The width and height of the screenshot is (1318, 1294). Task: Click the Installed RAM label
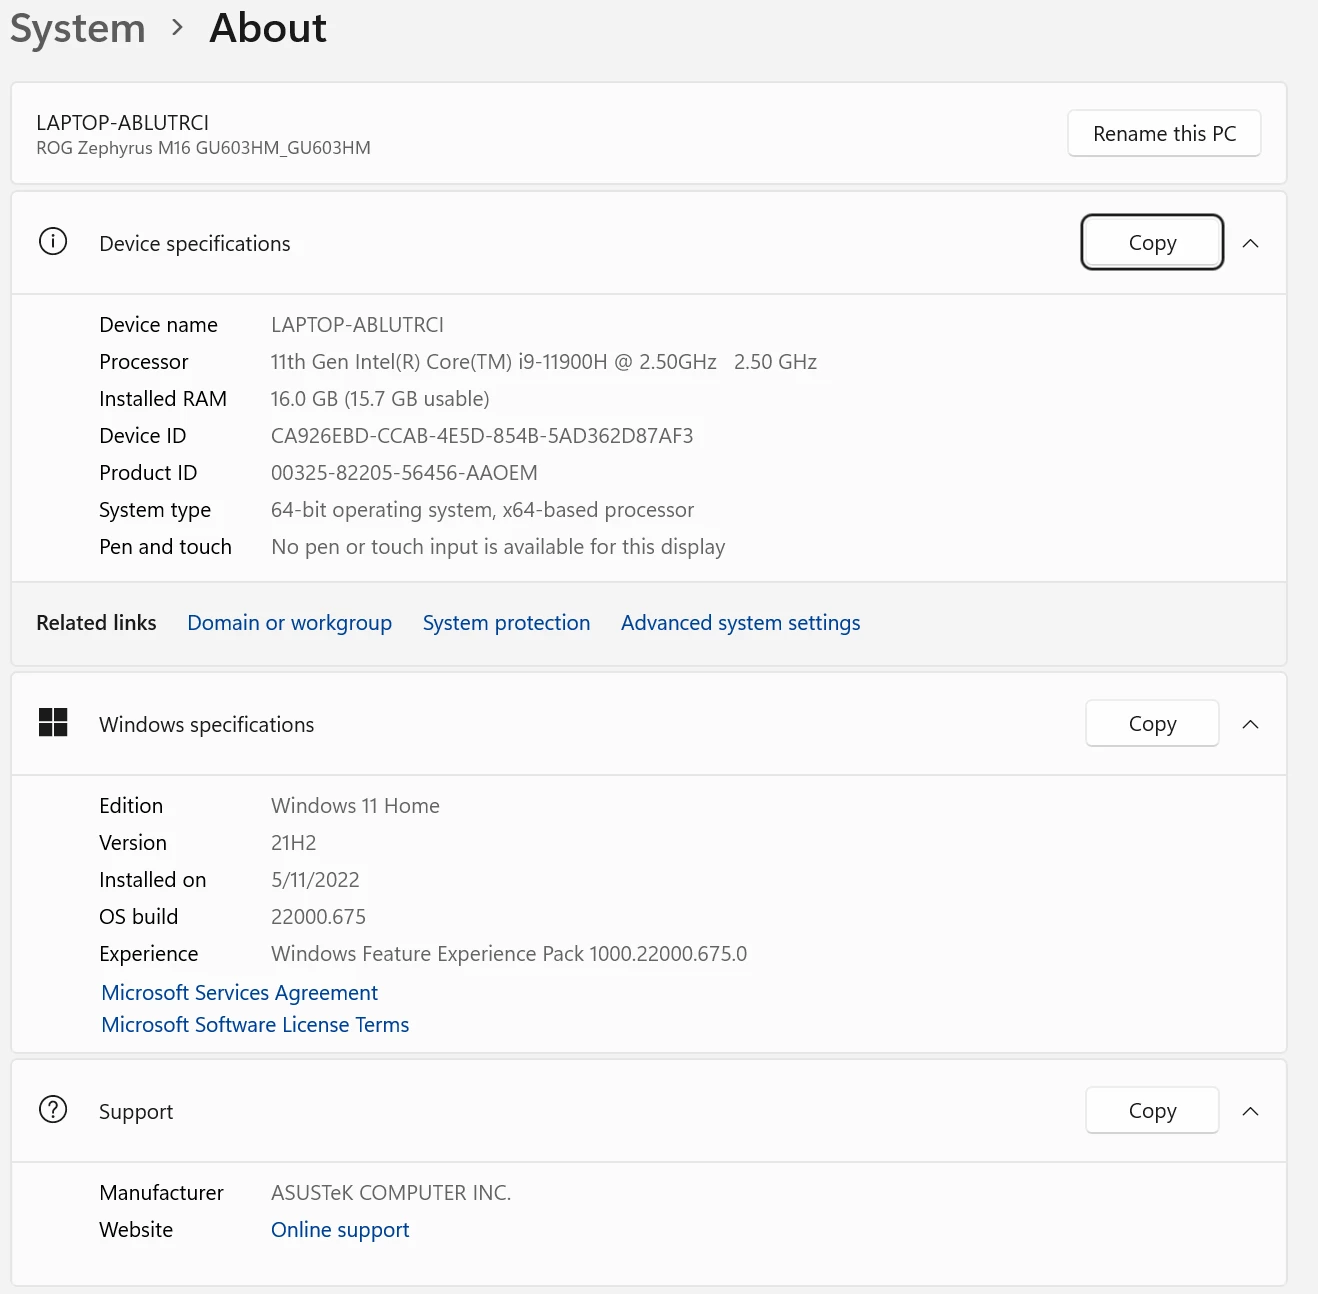click(163, 399)
